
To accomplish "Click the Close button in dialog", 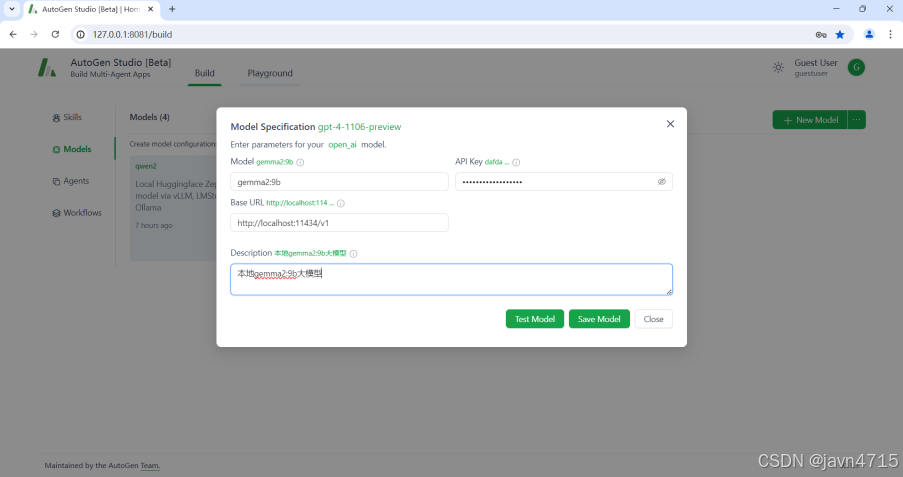I will pyautogui.click(x=653, y=319).
